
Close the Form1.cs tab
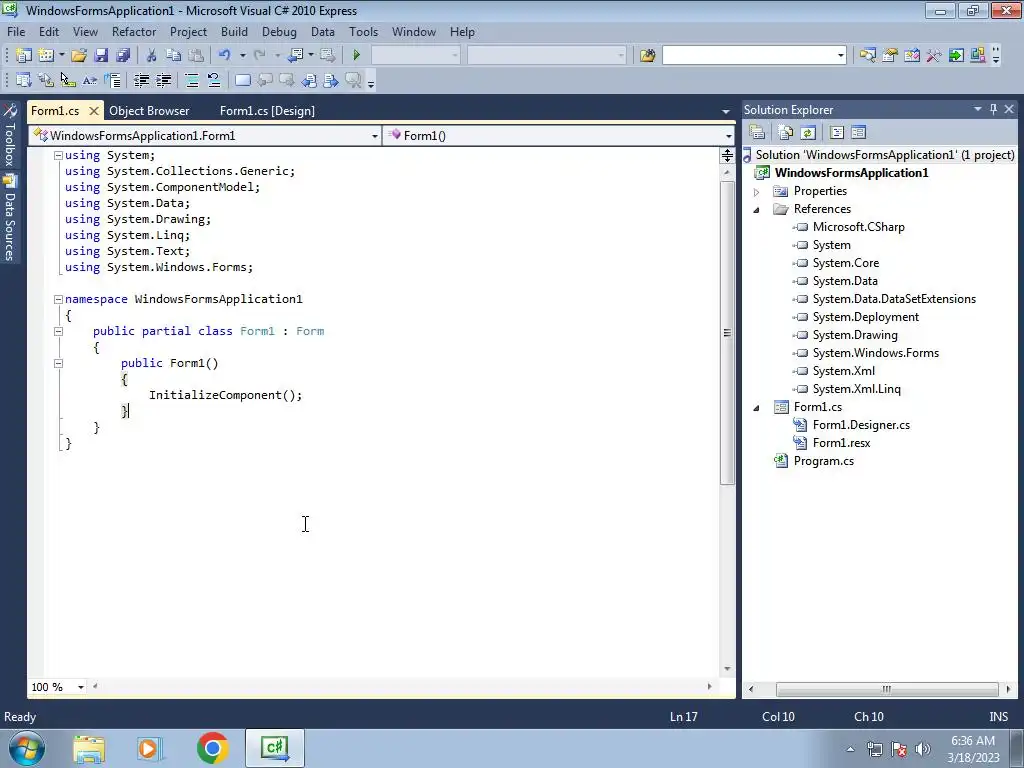(93, 111)
